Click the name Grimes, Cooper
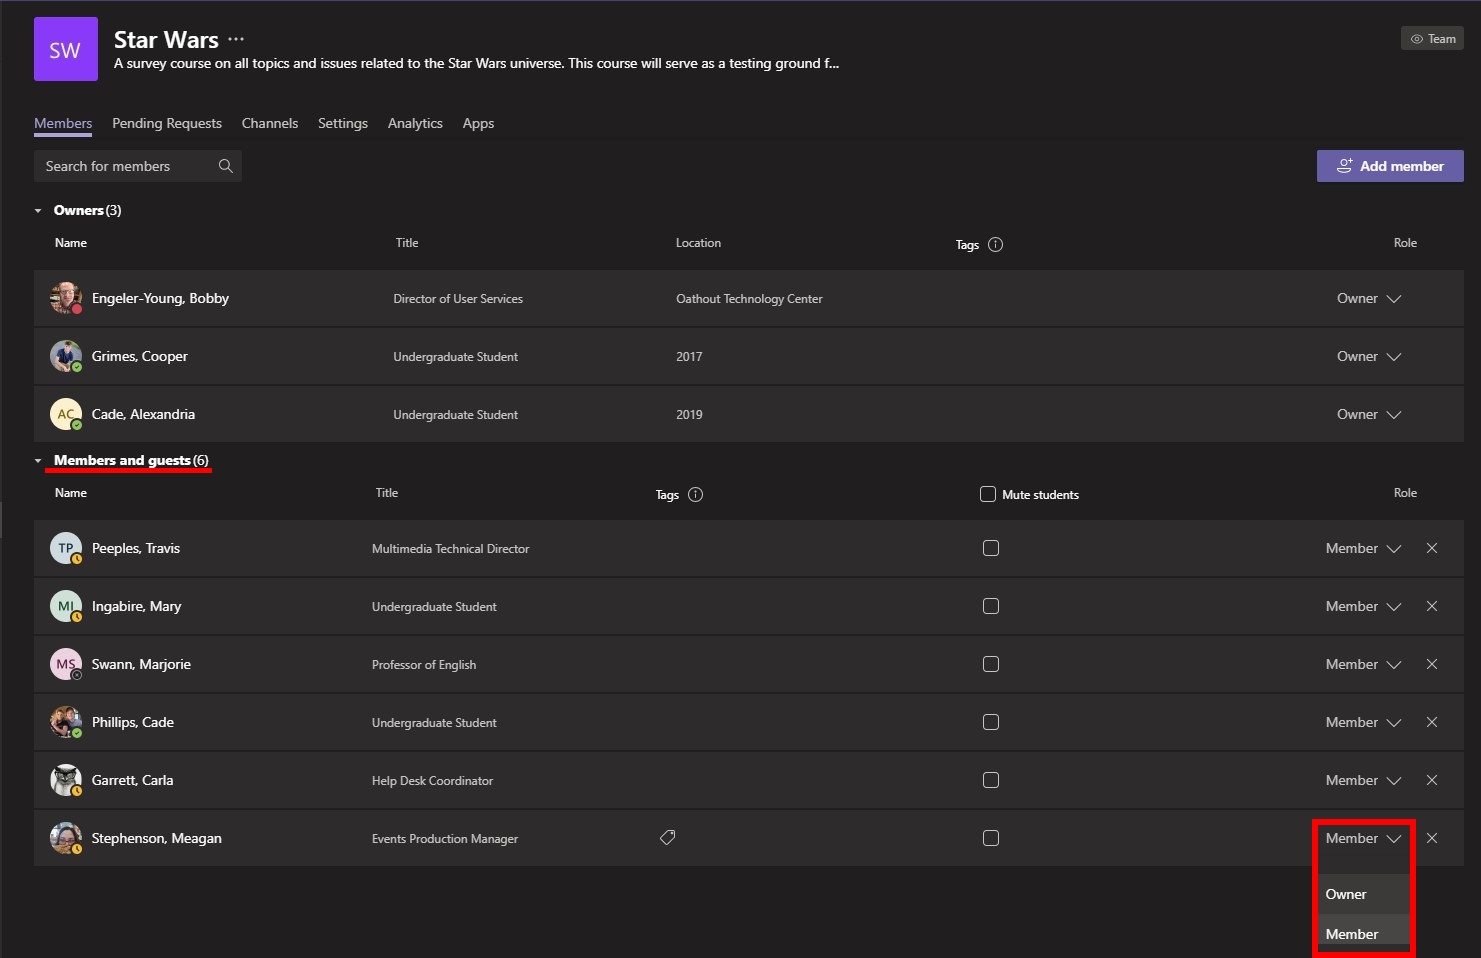1481x958 pixels. pyautogui.click(x=140, y=356)
